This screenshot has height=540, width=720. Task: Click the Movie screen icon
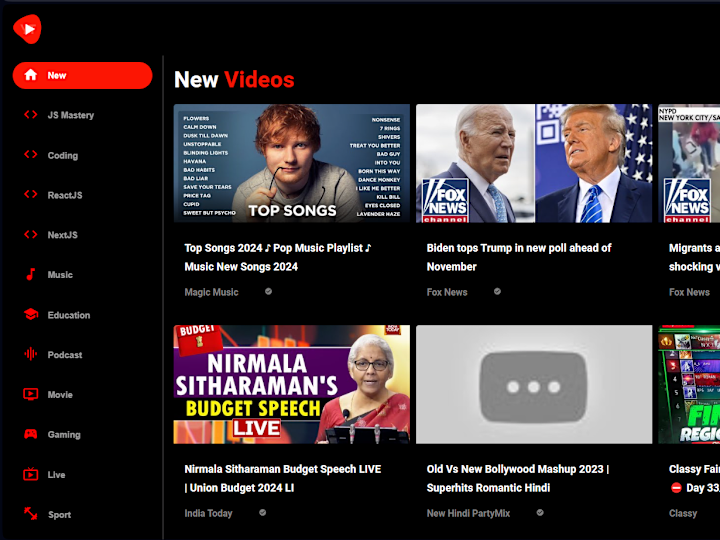pyautogui.click(x=31, y=394)
